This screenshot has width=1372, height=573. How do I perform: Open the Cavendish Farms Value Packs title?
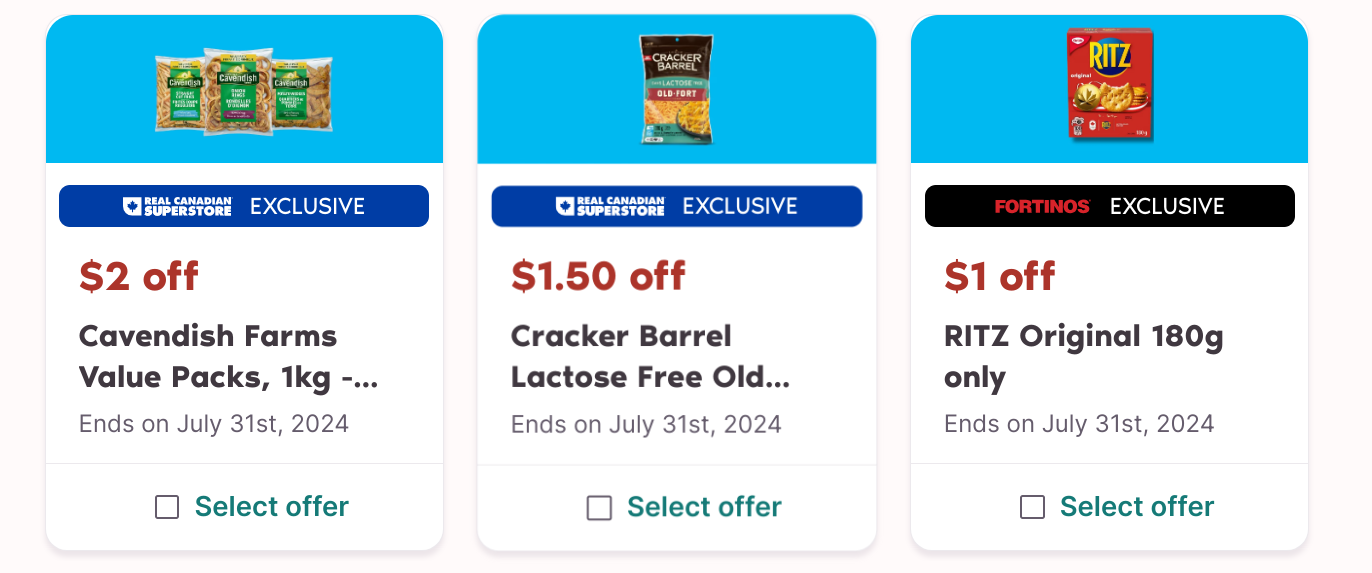229,357
